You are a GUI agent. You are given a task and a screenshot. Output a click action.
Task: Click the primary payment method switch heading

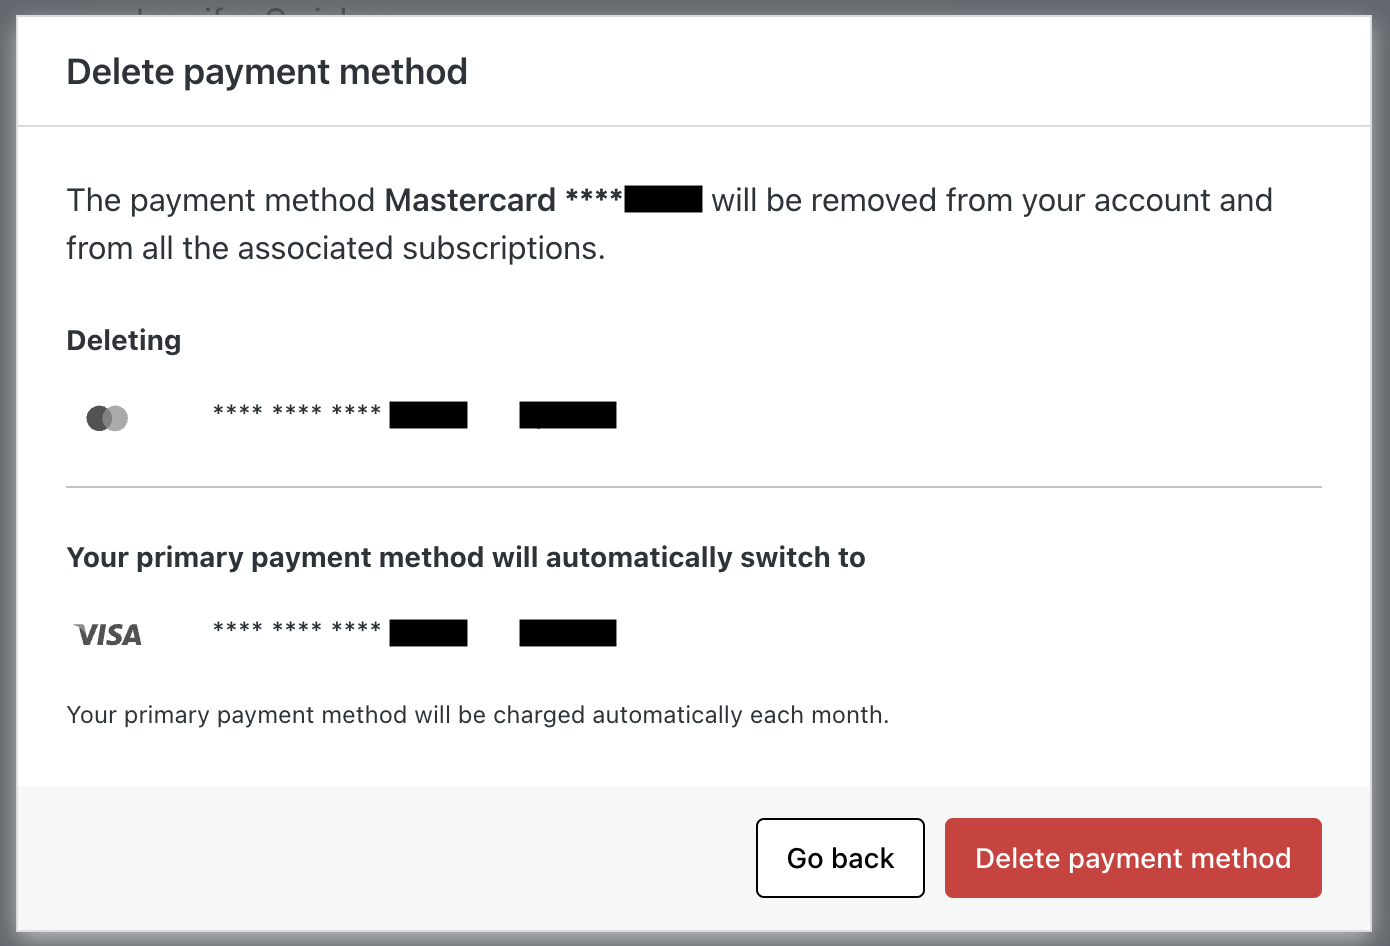(466, 557)
